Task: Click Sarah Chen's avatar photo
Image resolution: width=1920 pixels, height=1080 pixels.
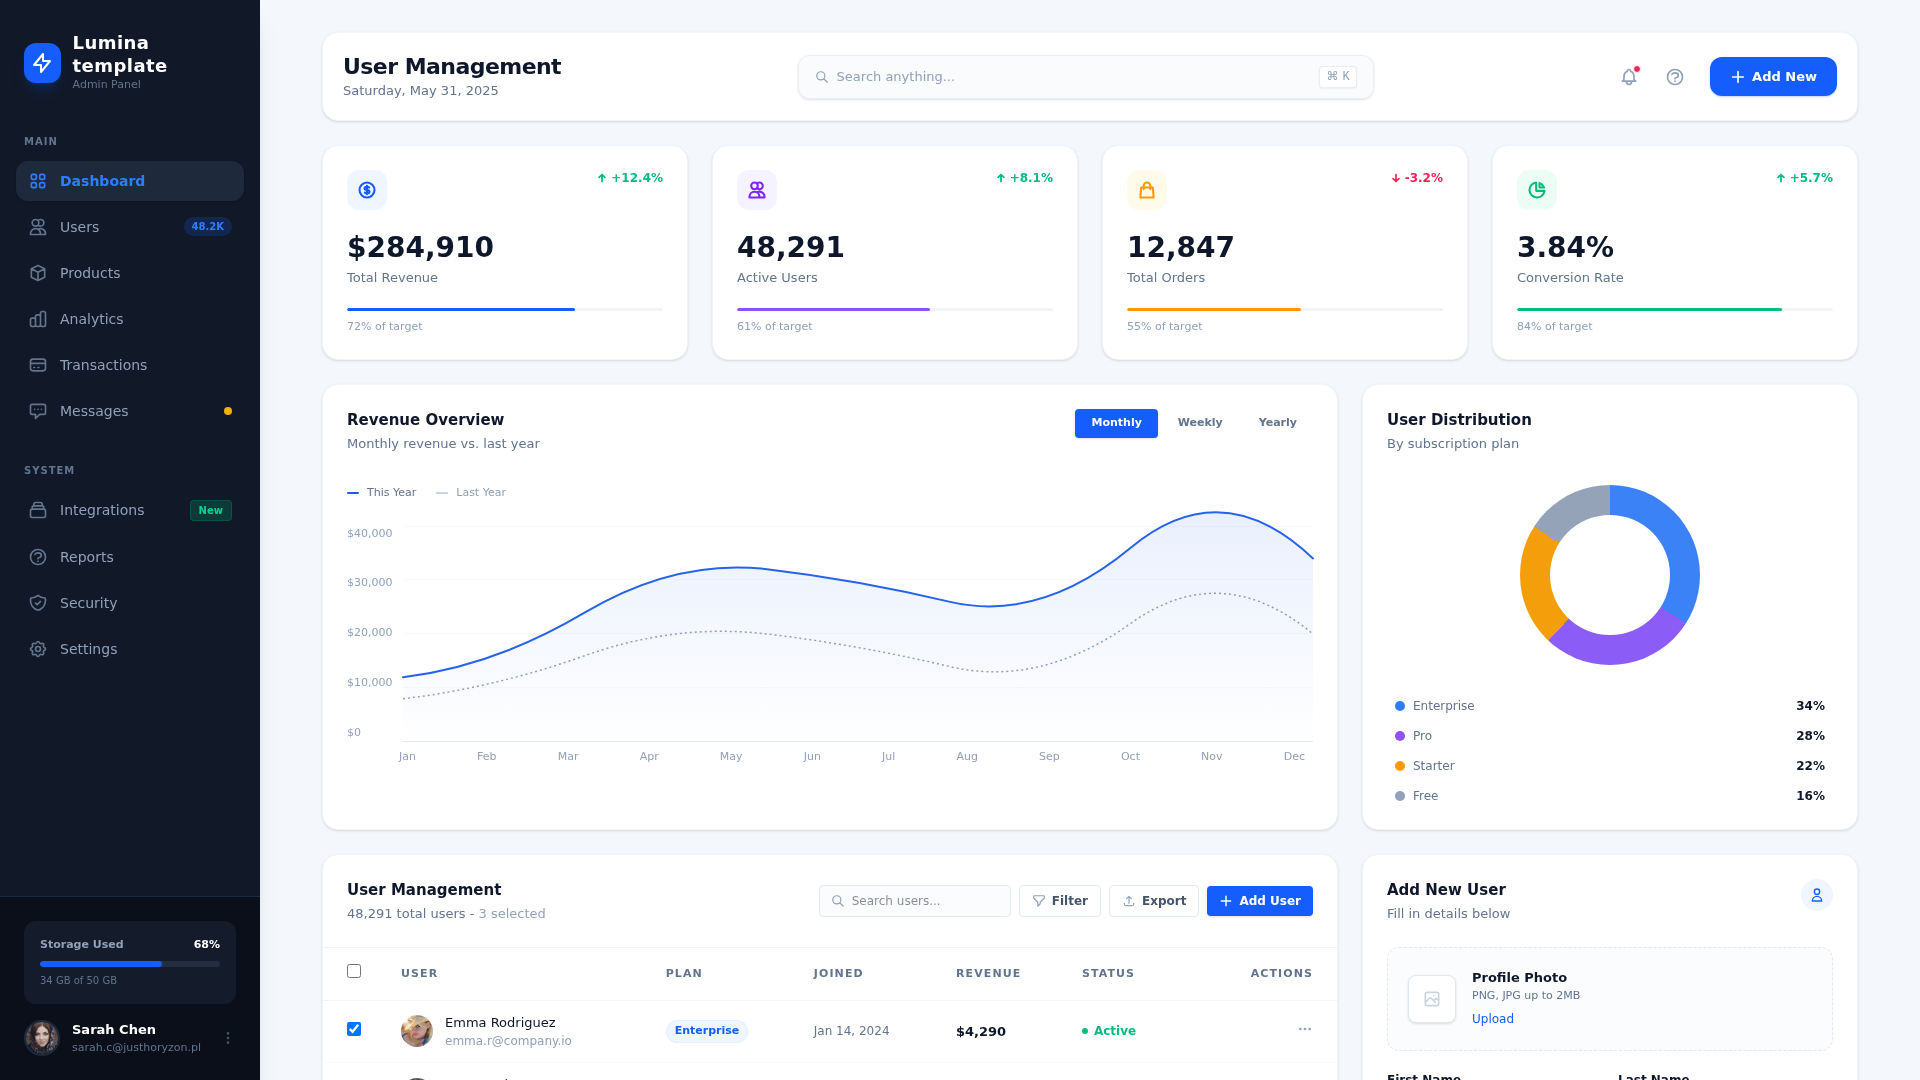Action: [42, 1038]
